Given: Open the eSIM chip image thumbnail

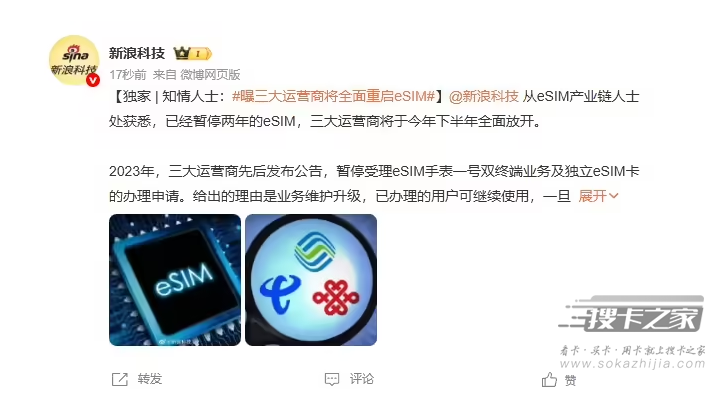Looking at the screenshot, I should (x=175, y=280).
